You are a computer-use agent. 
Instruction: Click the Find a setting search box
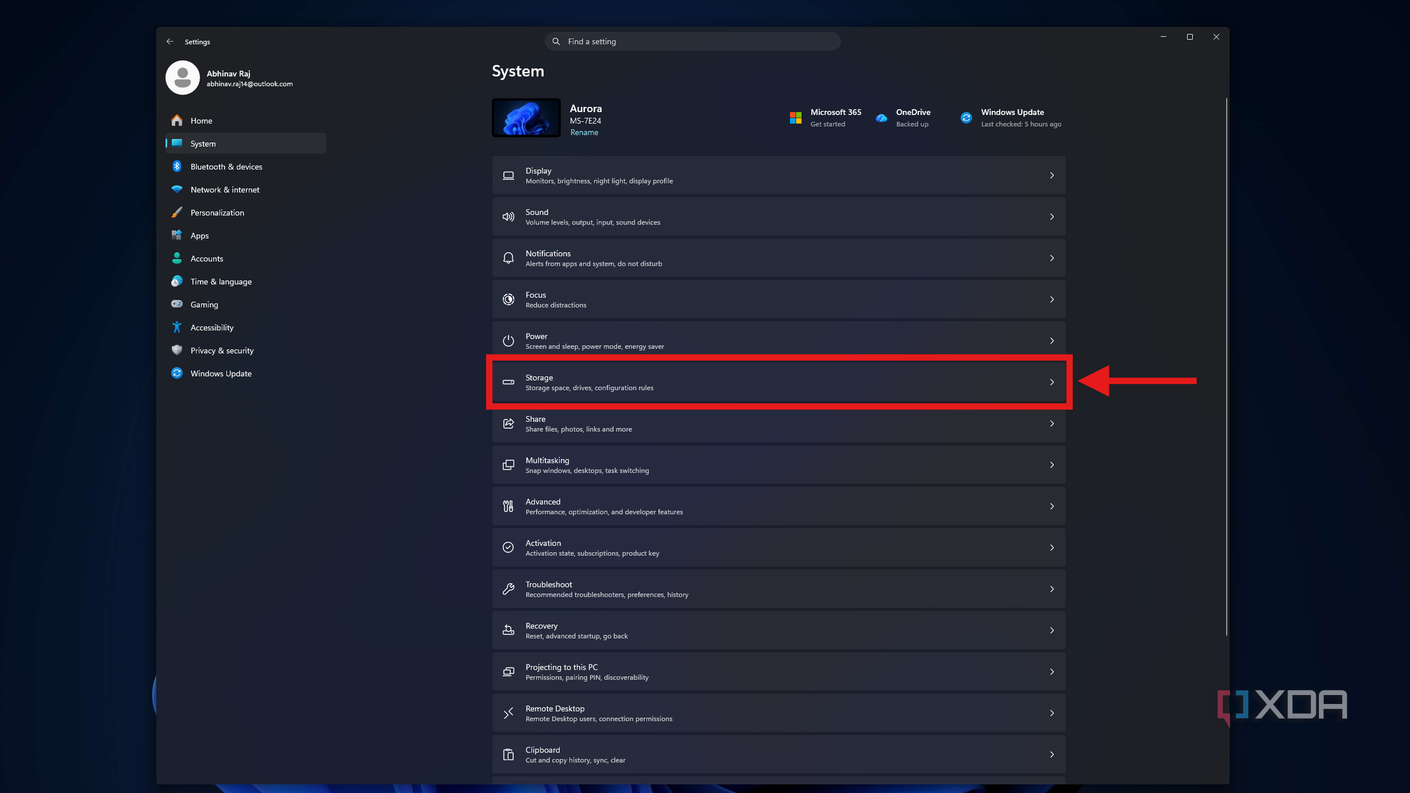tap(693, 42)
